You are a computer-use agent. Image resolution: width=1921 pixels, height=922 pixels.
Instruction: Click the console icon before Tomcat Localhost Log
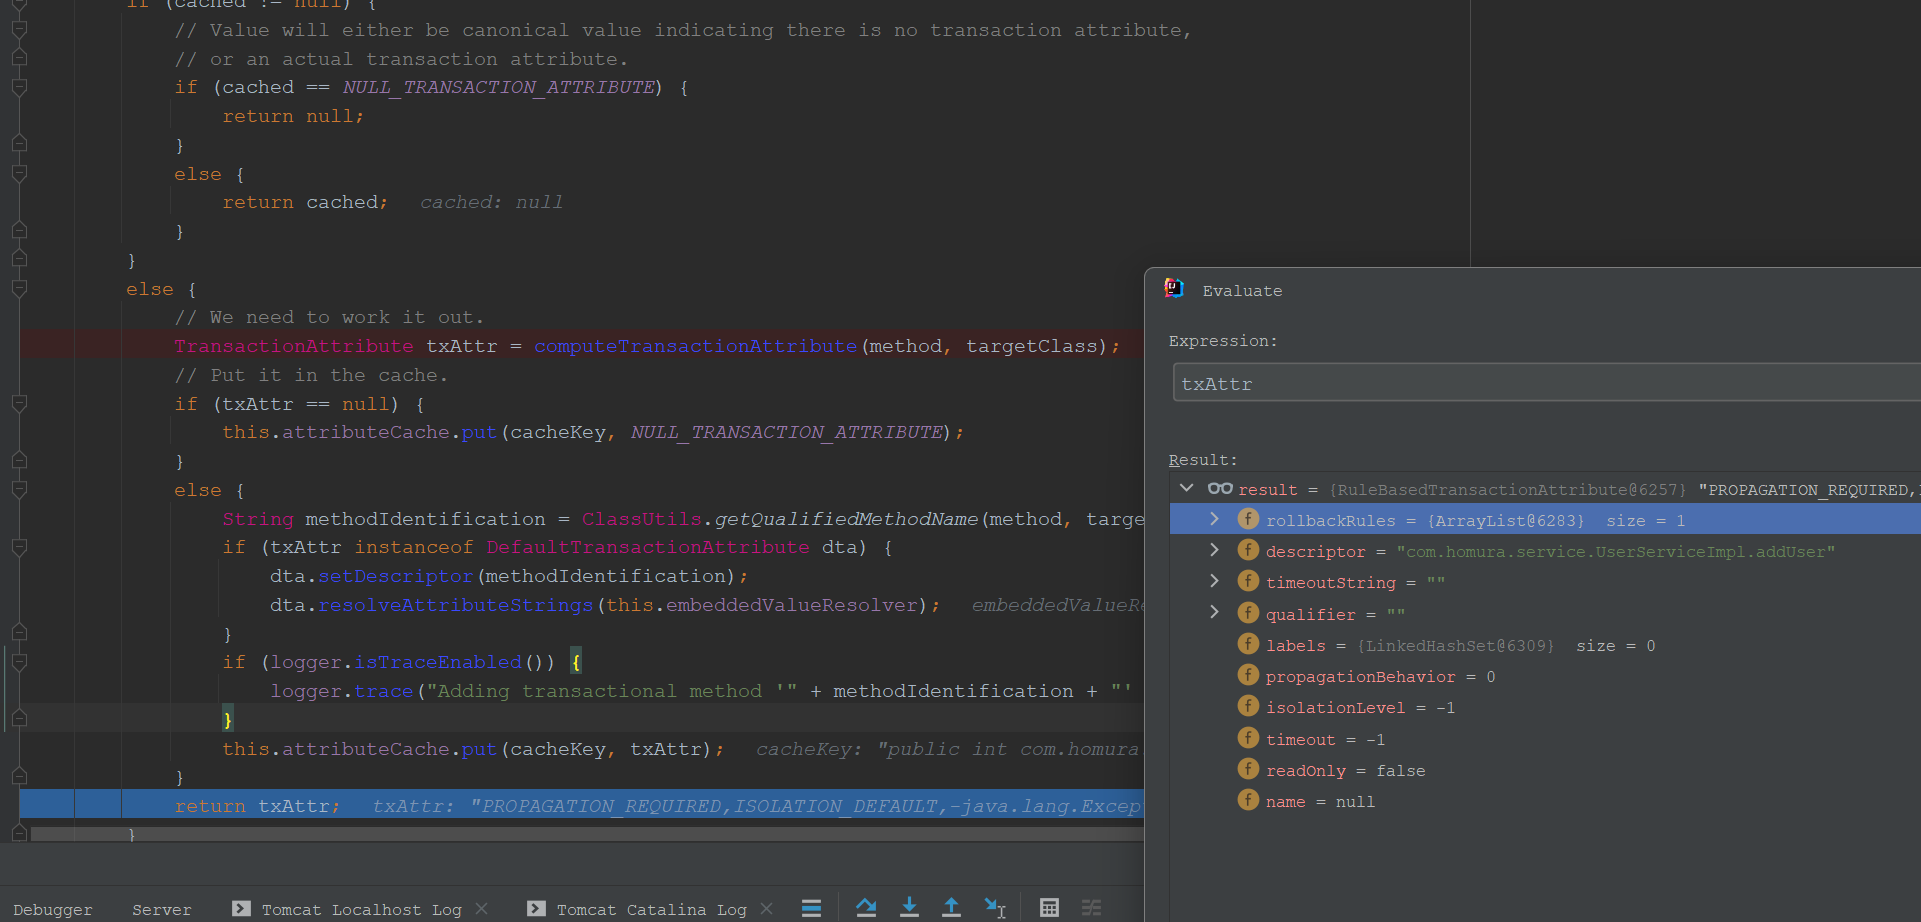[241, 908]
